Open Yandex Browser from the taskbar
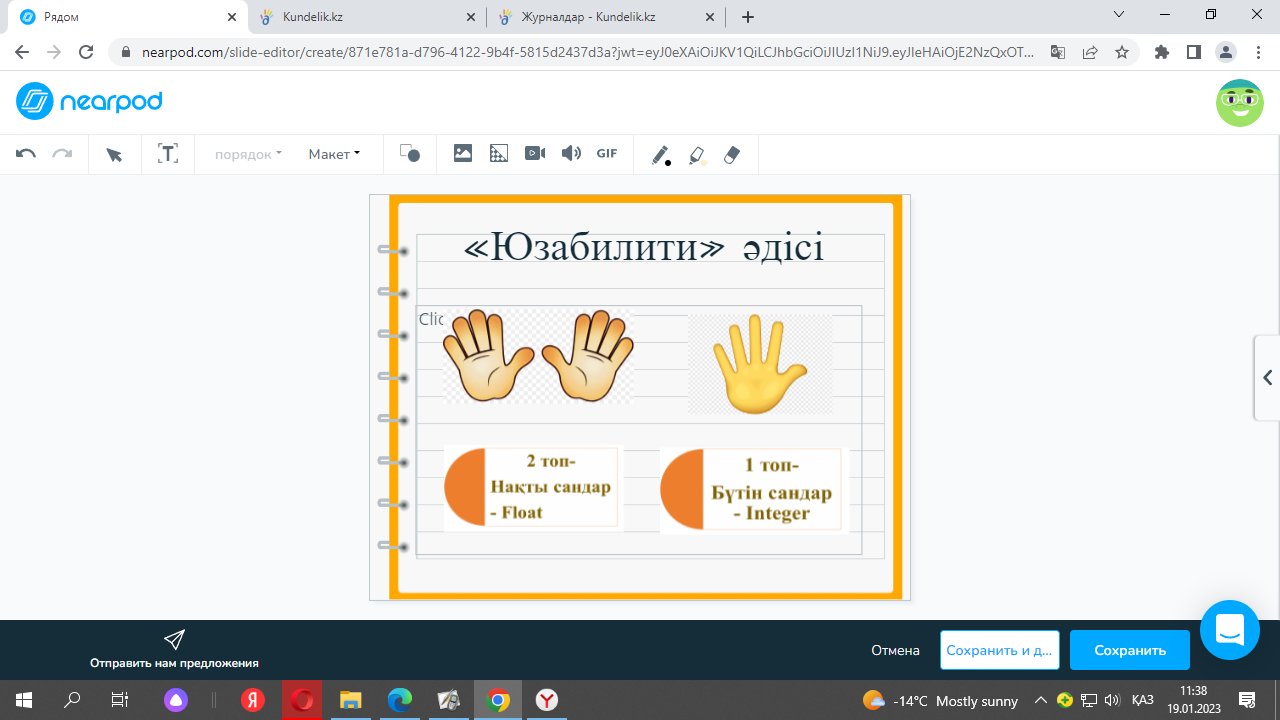1280x720 pixels. (547, 700)
